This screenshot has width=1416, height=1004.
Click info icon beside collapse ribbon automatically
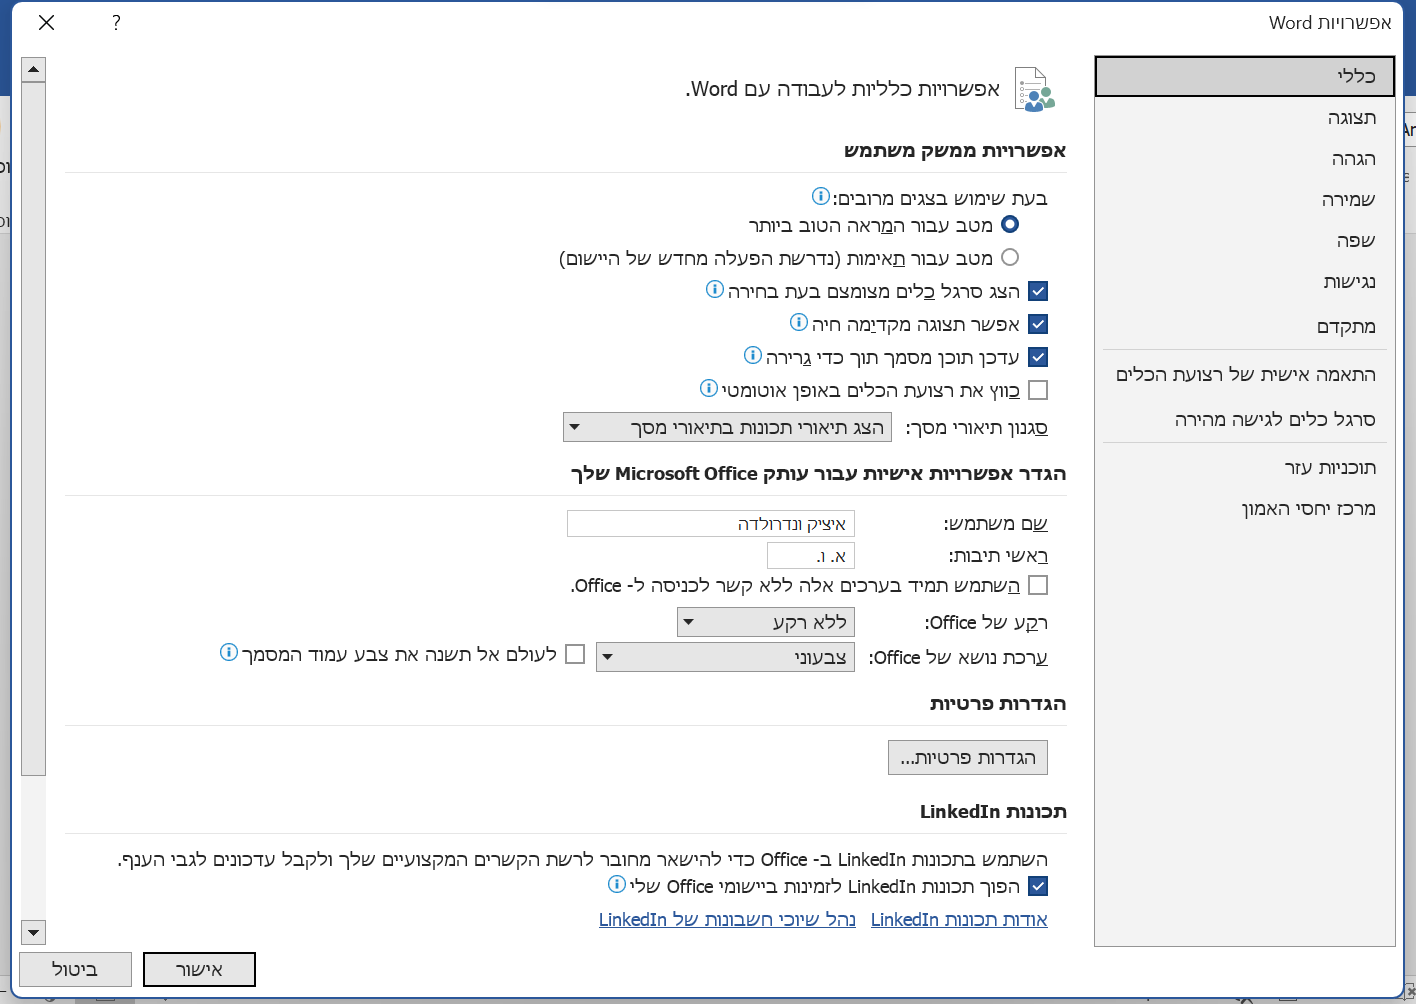(x=708, y=388)
